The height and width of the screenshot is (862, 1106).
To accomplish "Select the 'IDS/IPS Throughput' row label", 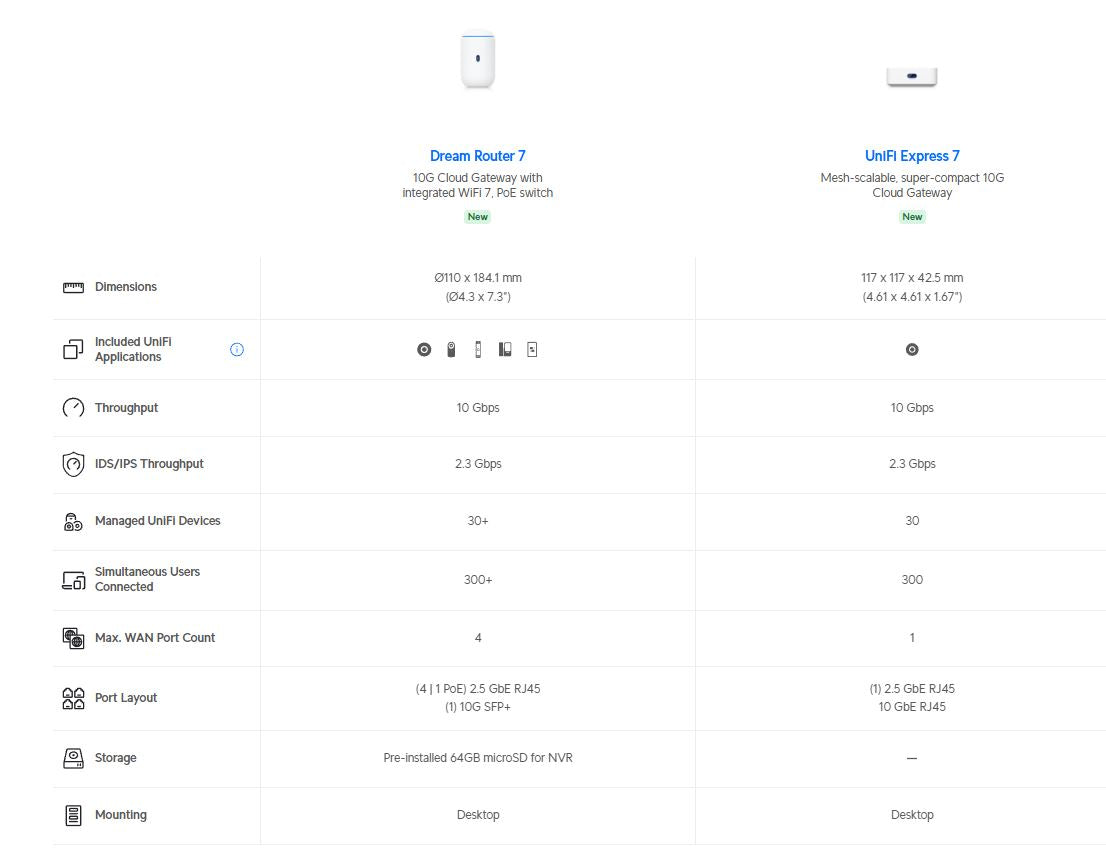I will tap(149, 464).
